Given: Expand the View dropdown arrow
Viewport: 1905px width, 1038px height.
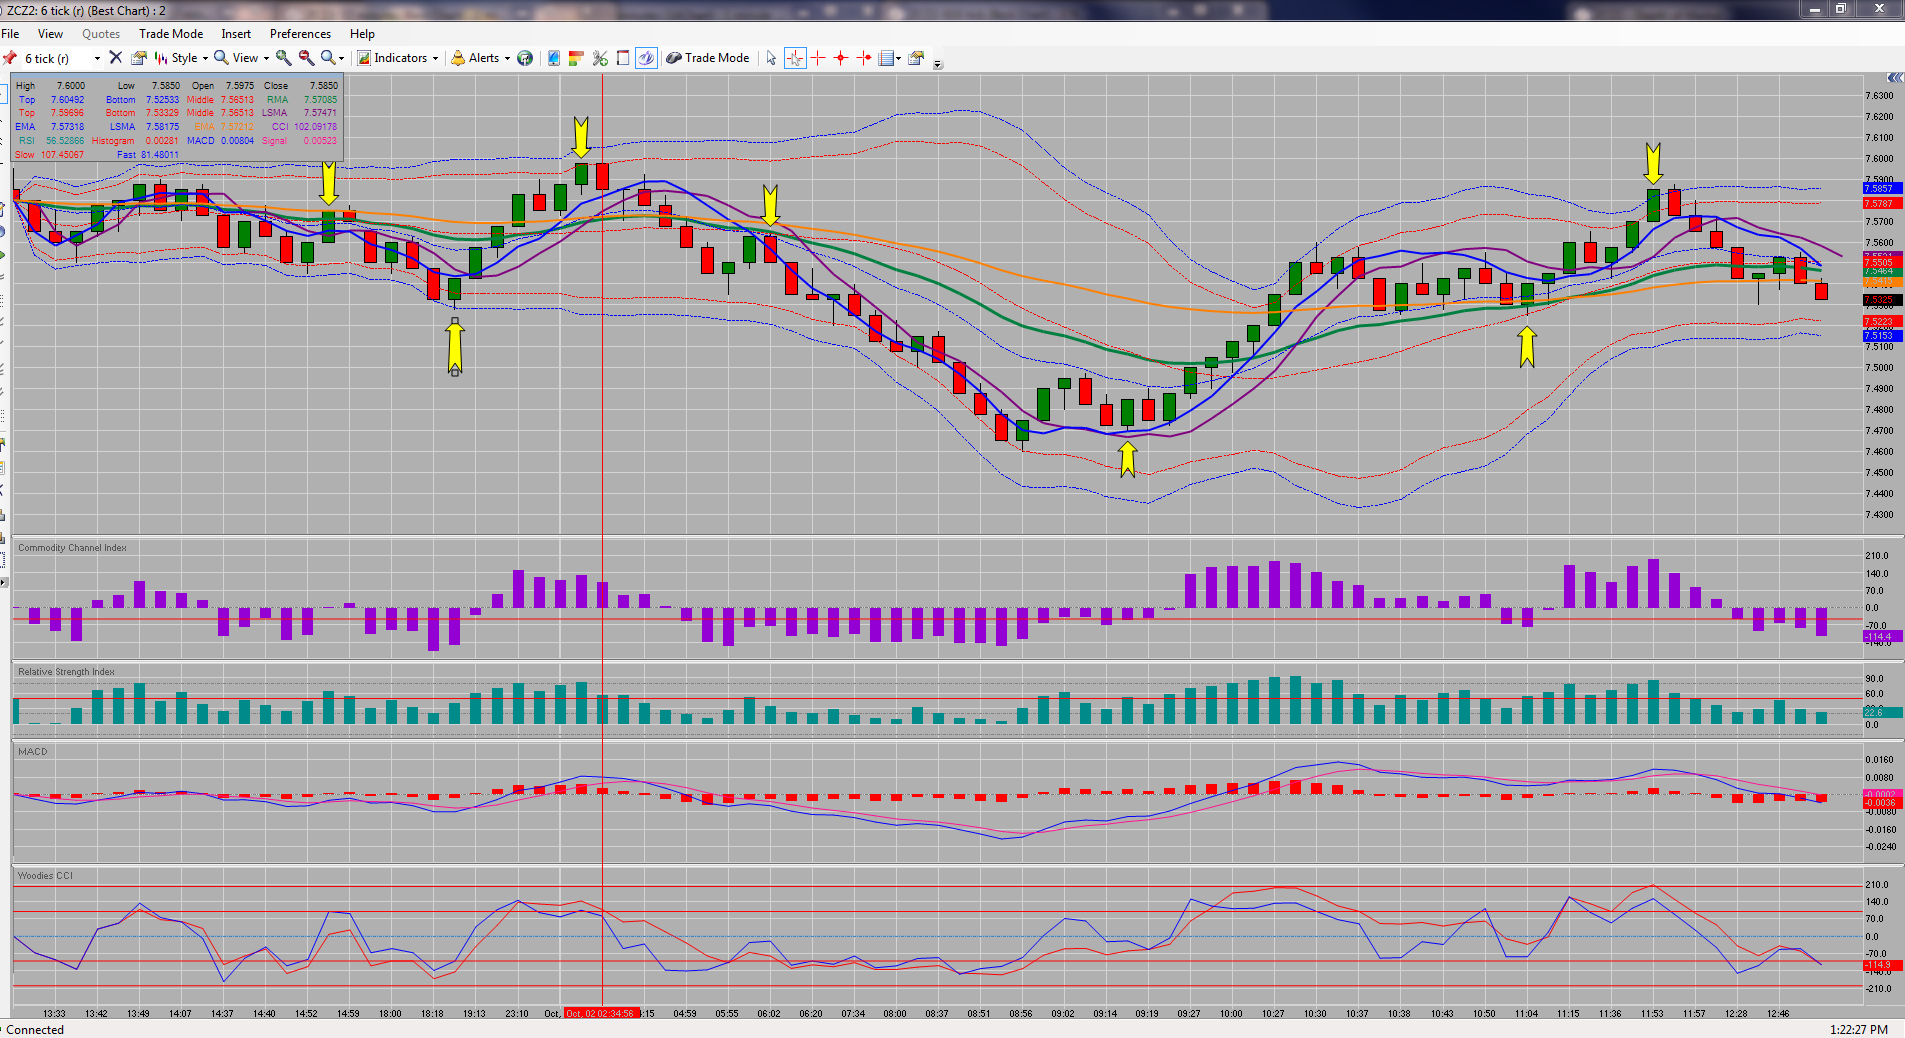Looking at the screenshot, I should click(266, 59).
